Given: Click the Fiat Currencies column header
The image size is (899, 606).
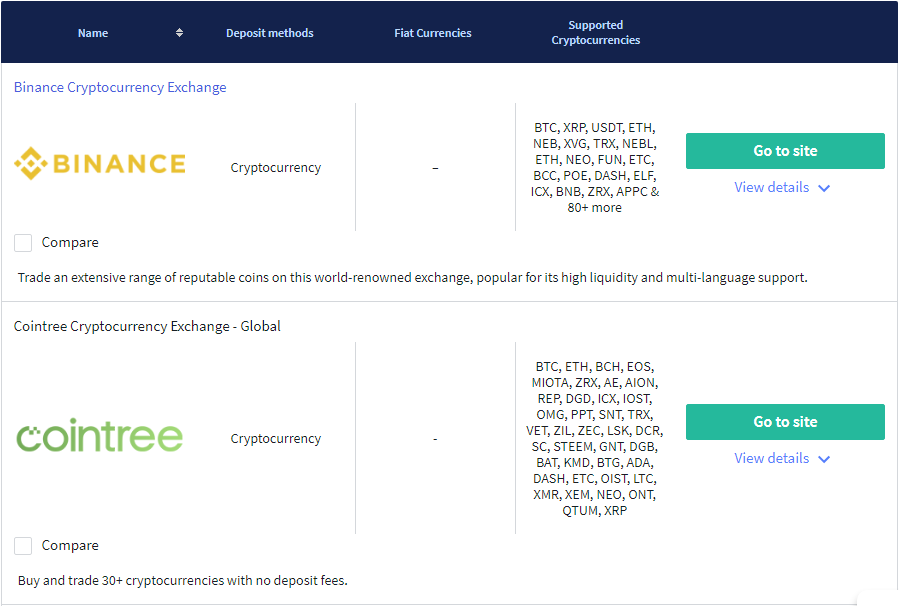Looking at the screenshot, I should coord(433,33).
